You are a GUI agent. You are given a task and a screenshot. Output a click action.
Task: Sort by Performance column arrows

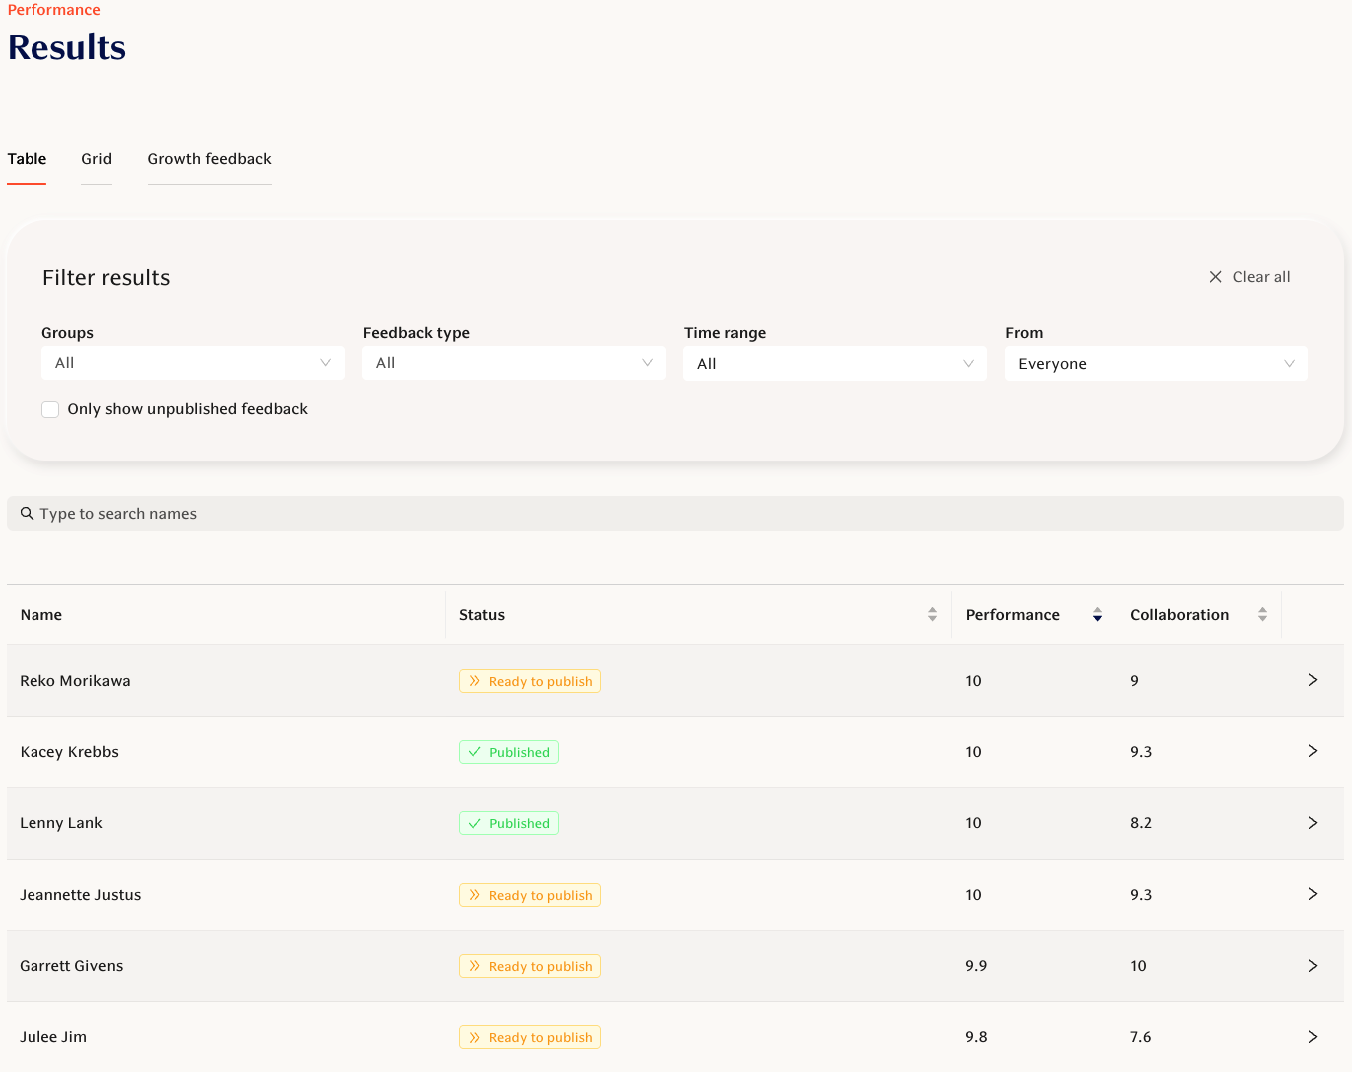coord(1097,615)
